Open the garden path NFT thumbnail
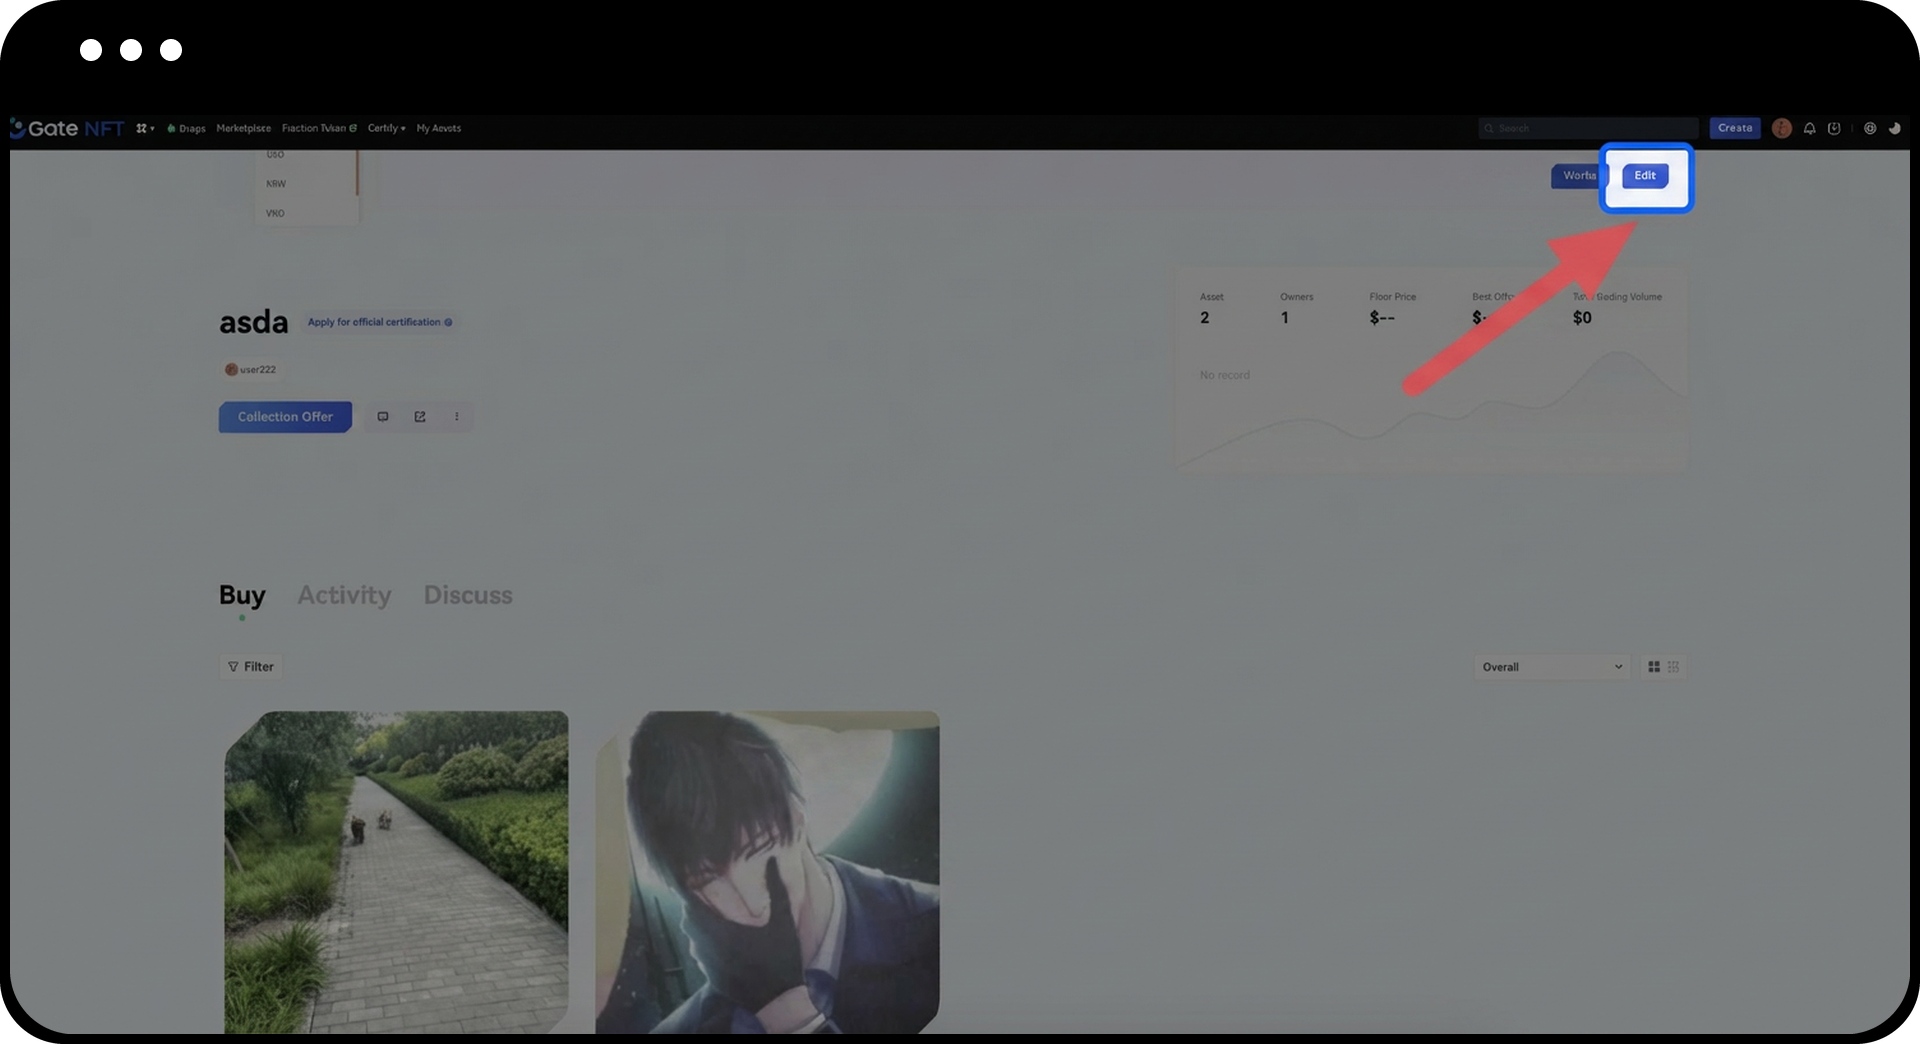This screenshot has width=1920, height=1044. pyautogui.click(x=396, y=870)
